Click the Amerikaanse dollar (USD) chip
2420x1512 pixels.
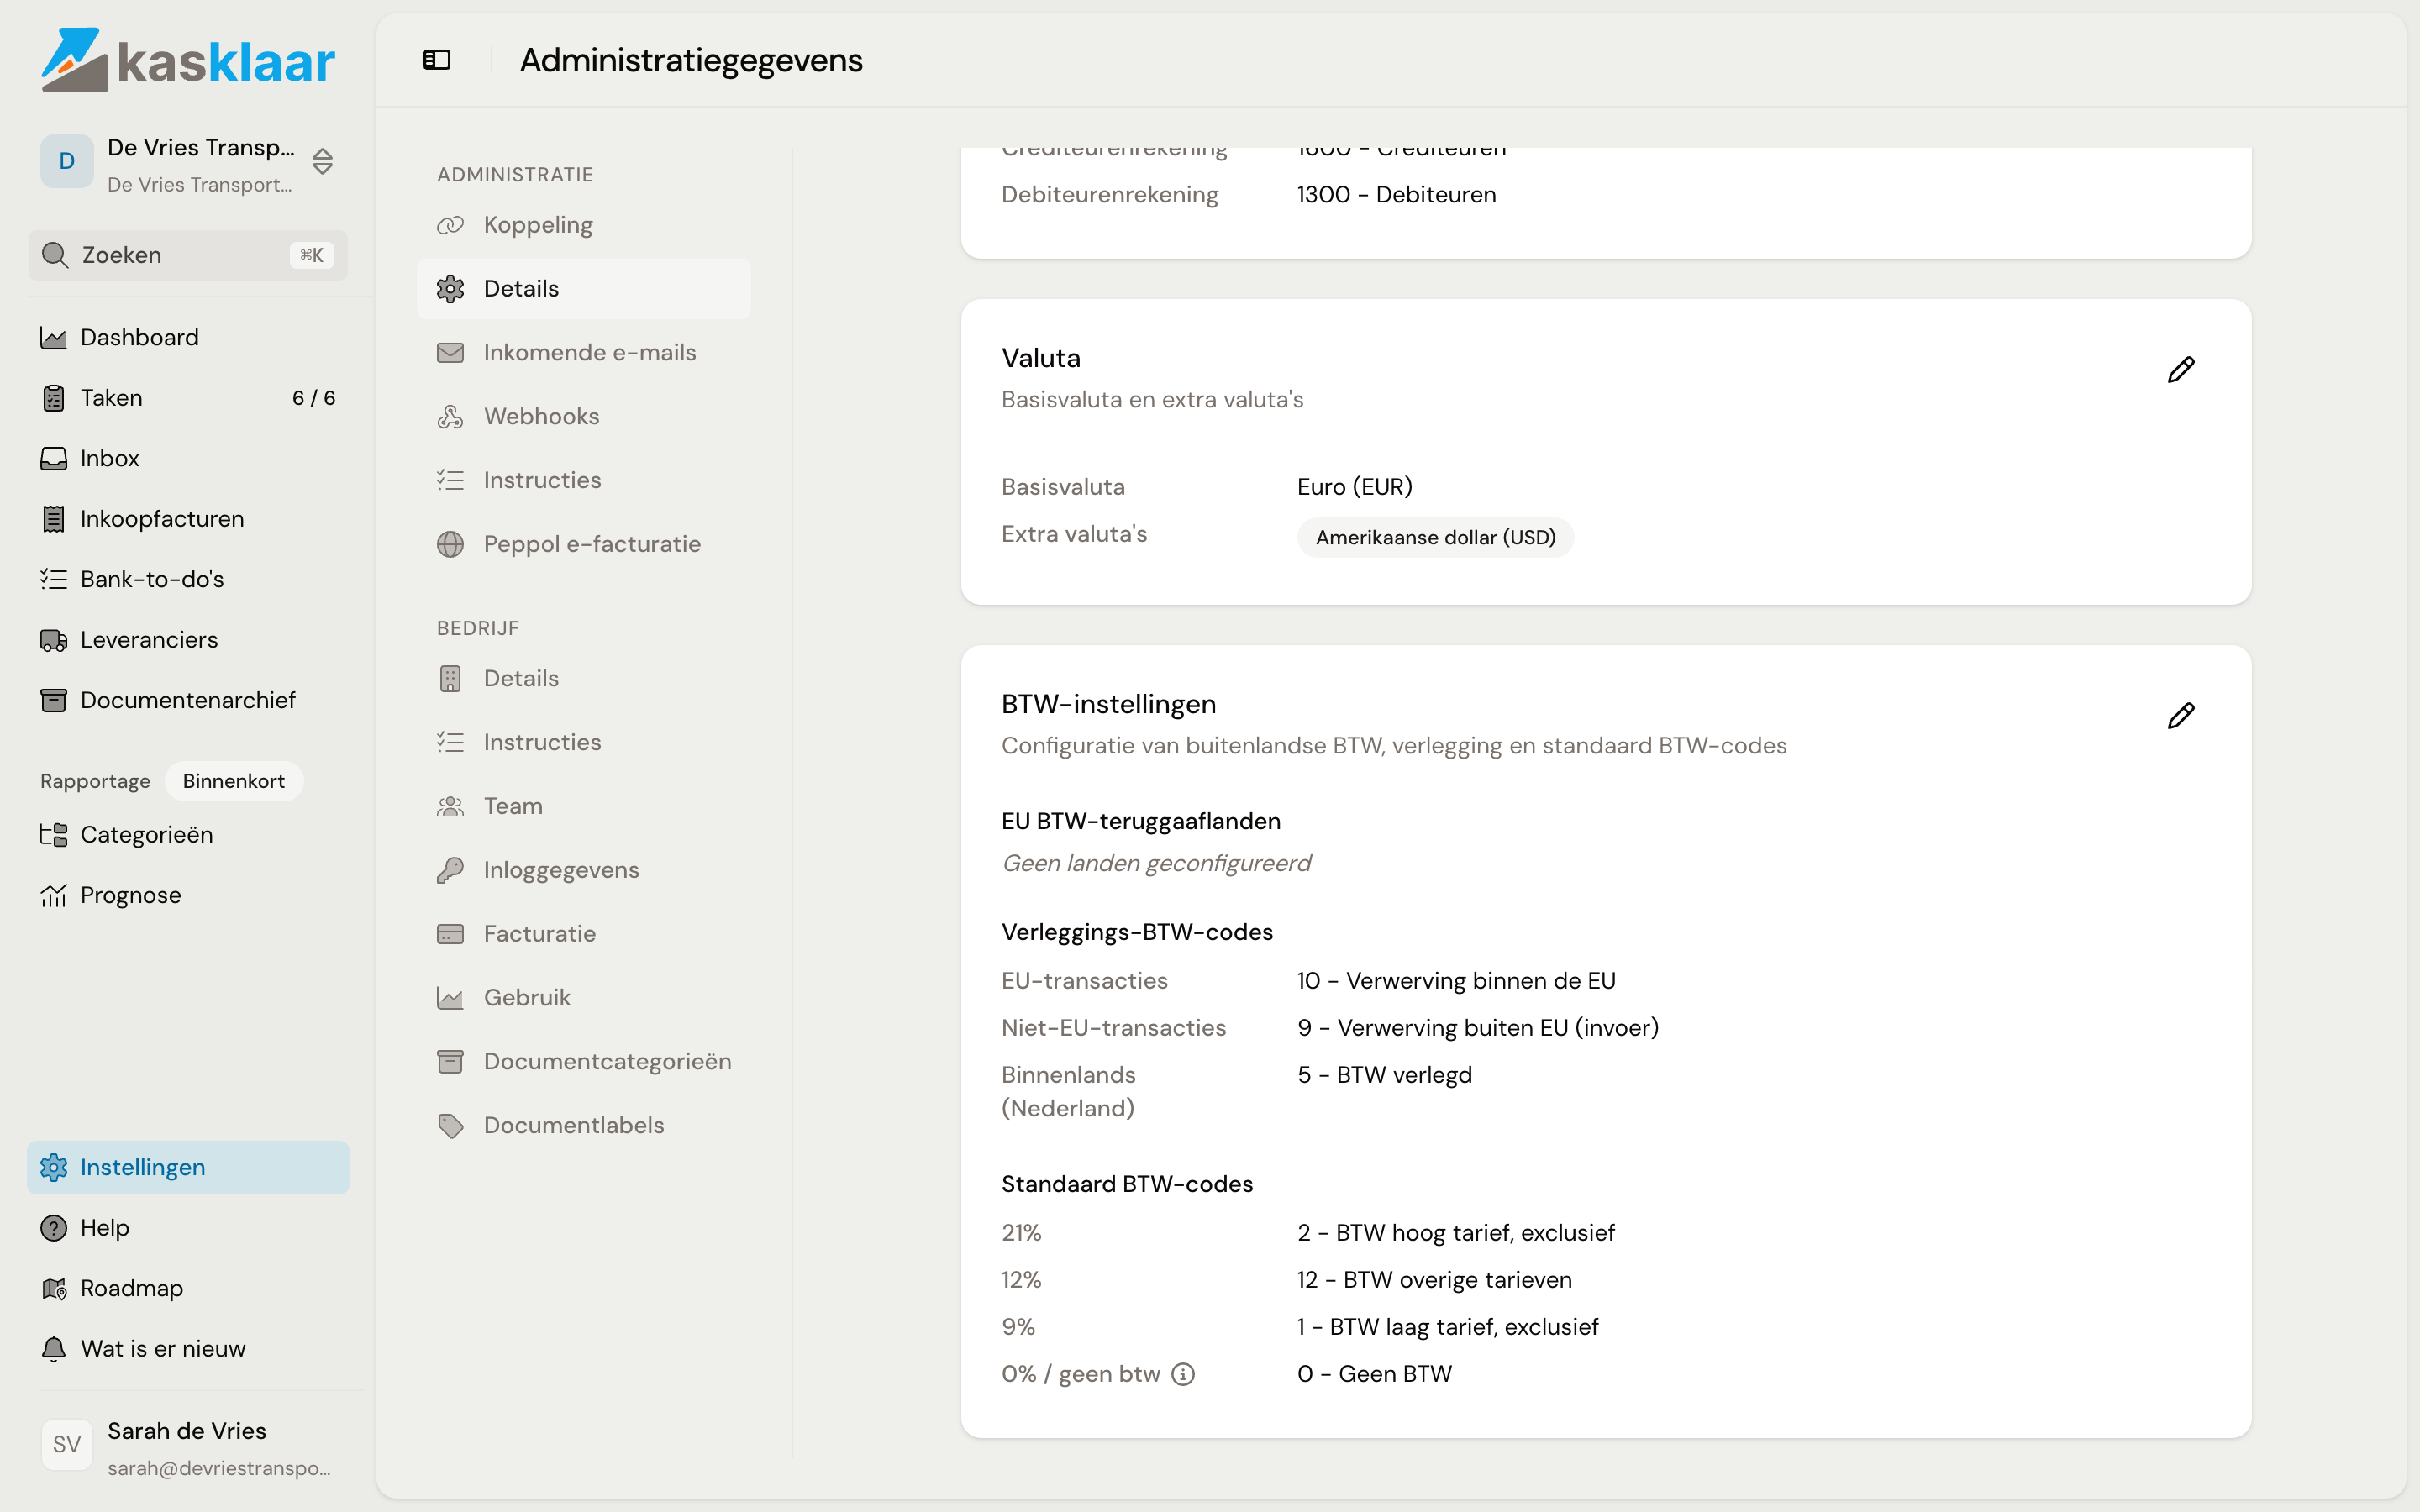(1435, 538)
